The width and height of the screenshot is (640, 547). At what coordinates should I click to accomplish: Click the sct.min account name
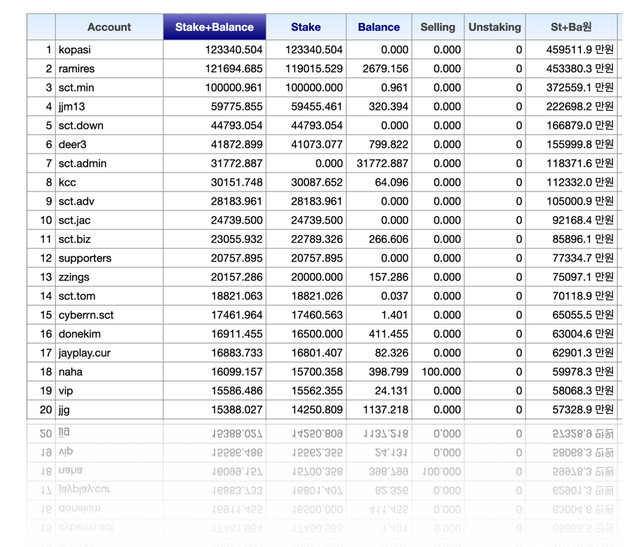76,88
